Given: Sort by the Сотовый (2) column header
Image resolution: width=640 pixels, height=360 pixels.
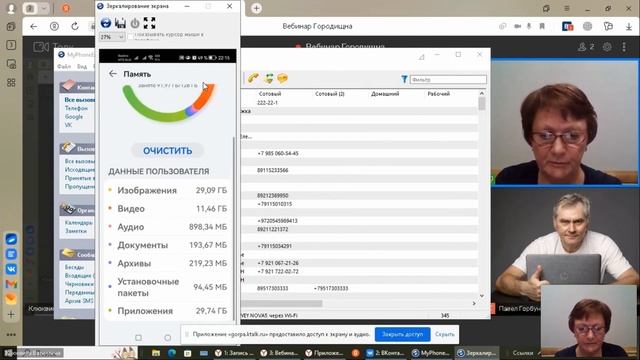Looking at the screenshot, I should pyautogui.click(x=330, y=93).
